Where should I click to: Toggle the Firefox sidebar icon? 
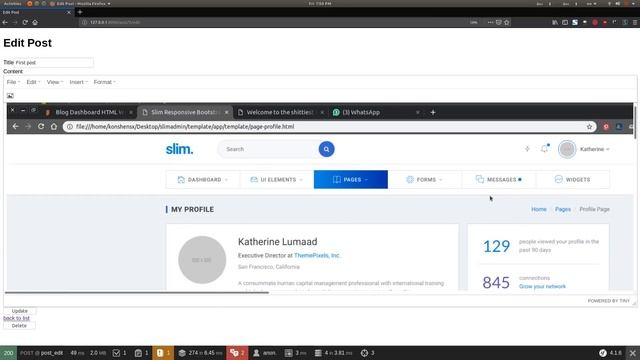tap(565, 22)
